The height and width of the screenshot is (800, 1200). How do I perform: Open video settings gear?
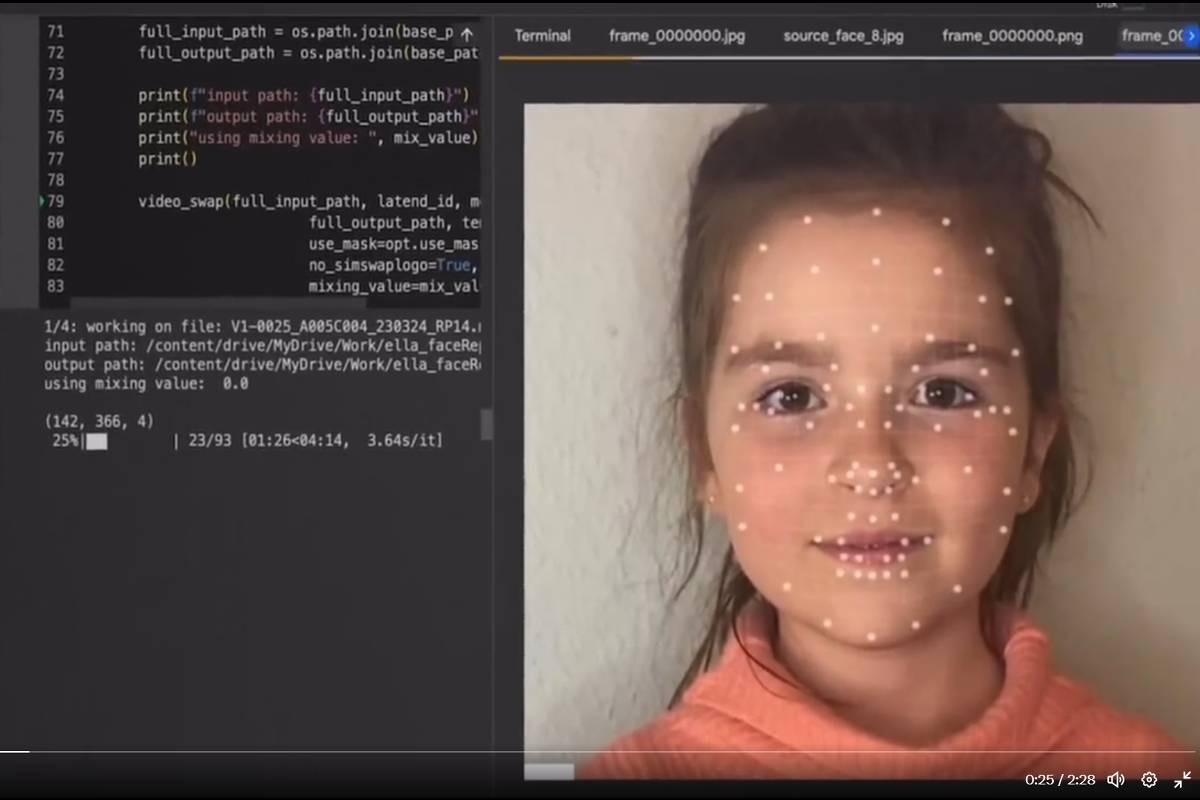click(1149, 779)
